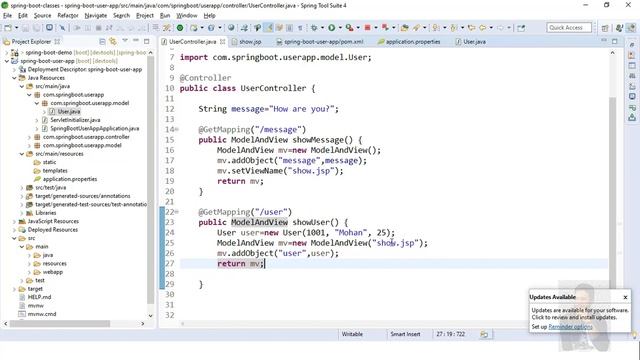Click the Run Last Tool with coverage icon

coord(349,28)
